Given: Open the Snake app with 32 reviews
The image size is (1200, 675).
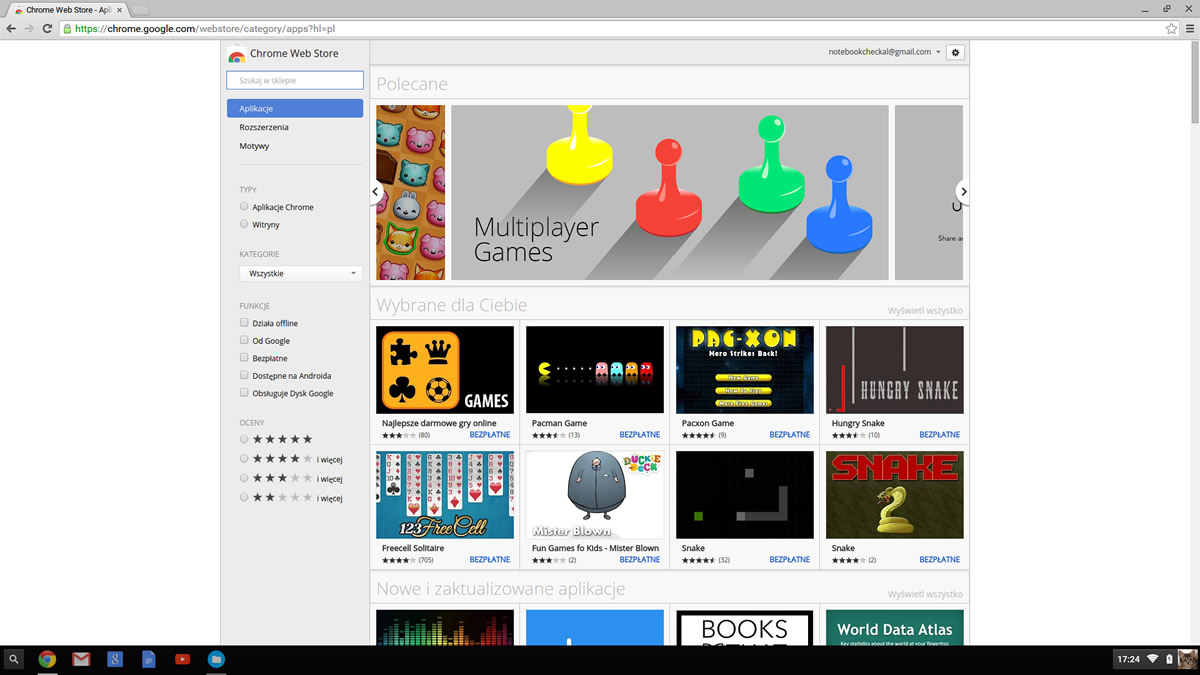Looking at the screenshot, I should coord(745,495).
